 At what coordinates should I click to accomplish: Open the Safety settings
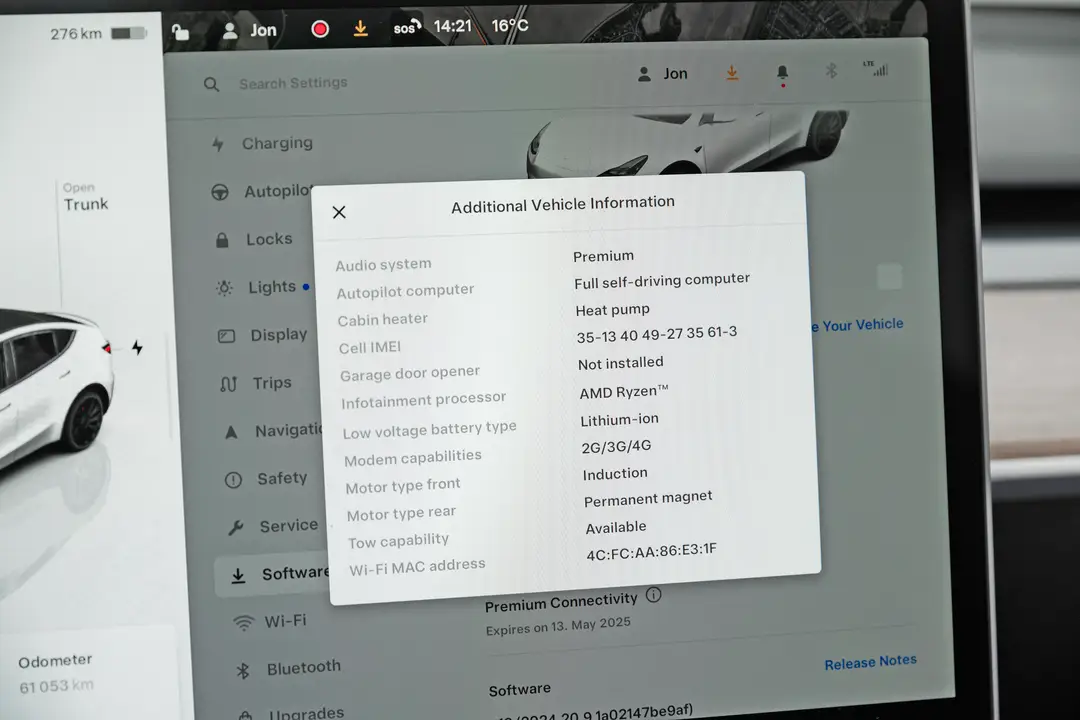282,478
